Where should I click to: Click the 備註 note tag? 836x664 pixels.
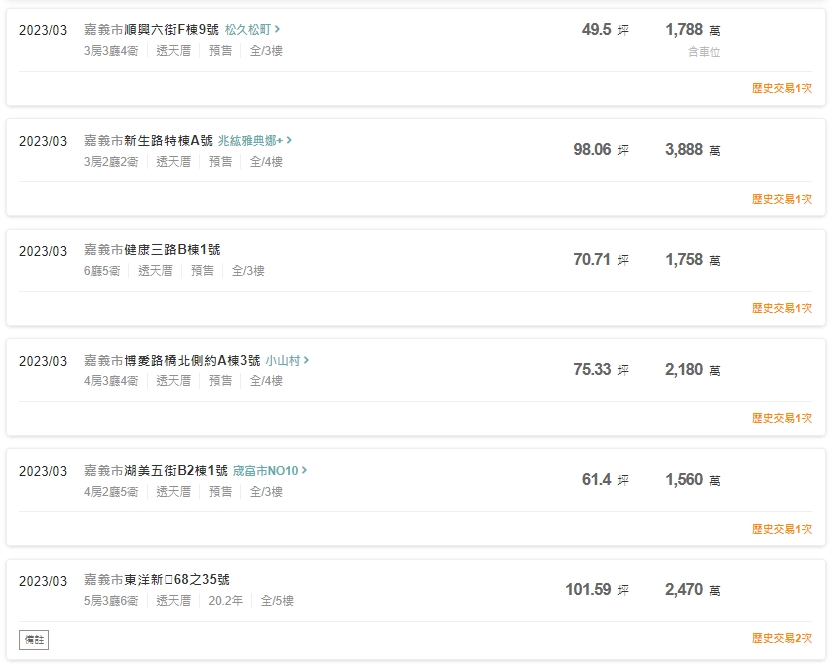(33, 639)
